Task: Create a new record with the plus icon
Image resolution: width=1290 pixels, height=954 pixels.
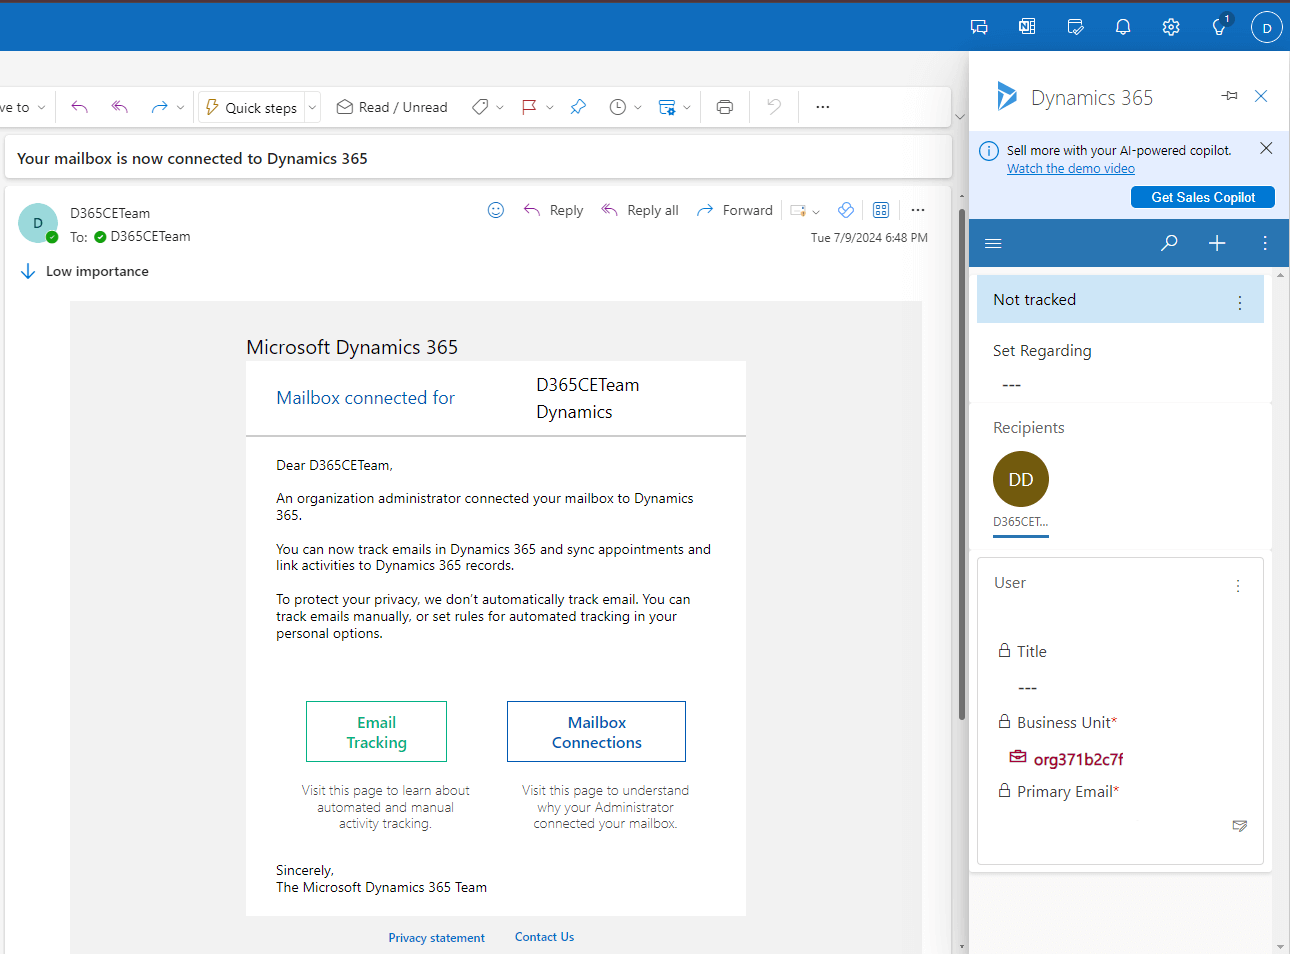Action: (1217, 243)
